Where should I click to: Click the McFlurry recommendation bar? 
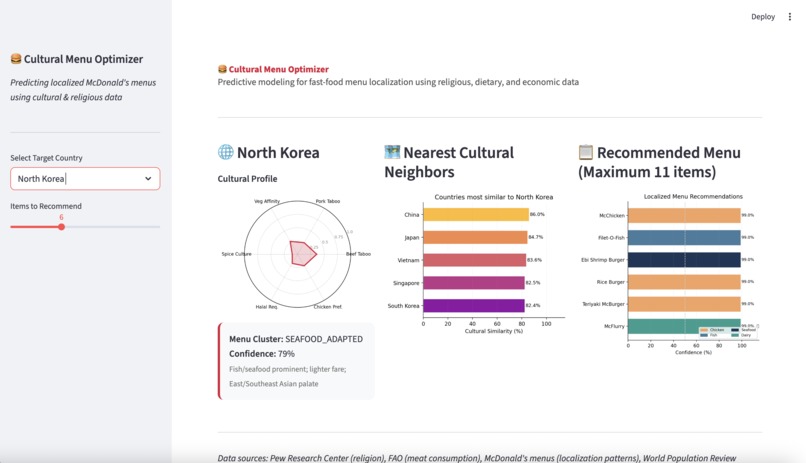pos(684,326)
